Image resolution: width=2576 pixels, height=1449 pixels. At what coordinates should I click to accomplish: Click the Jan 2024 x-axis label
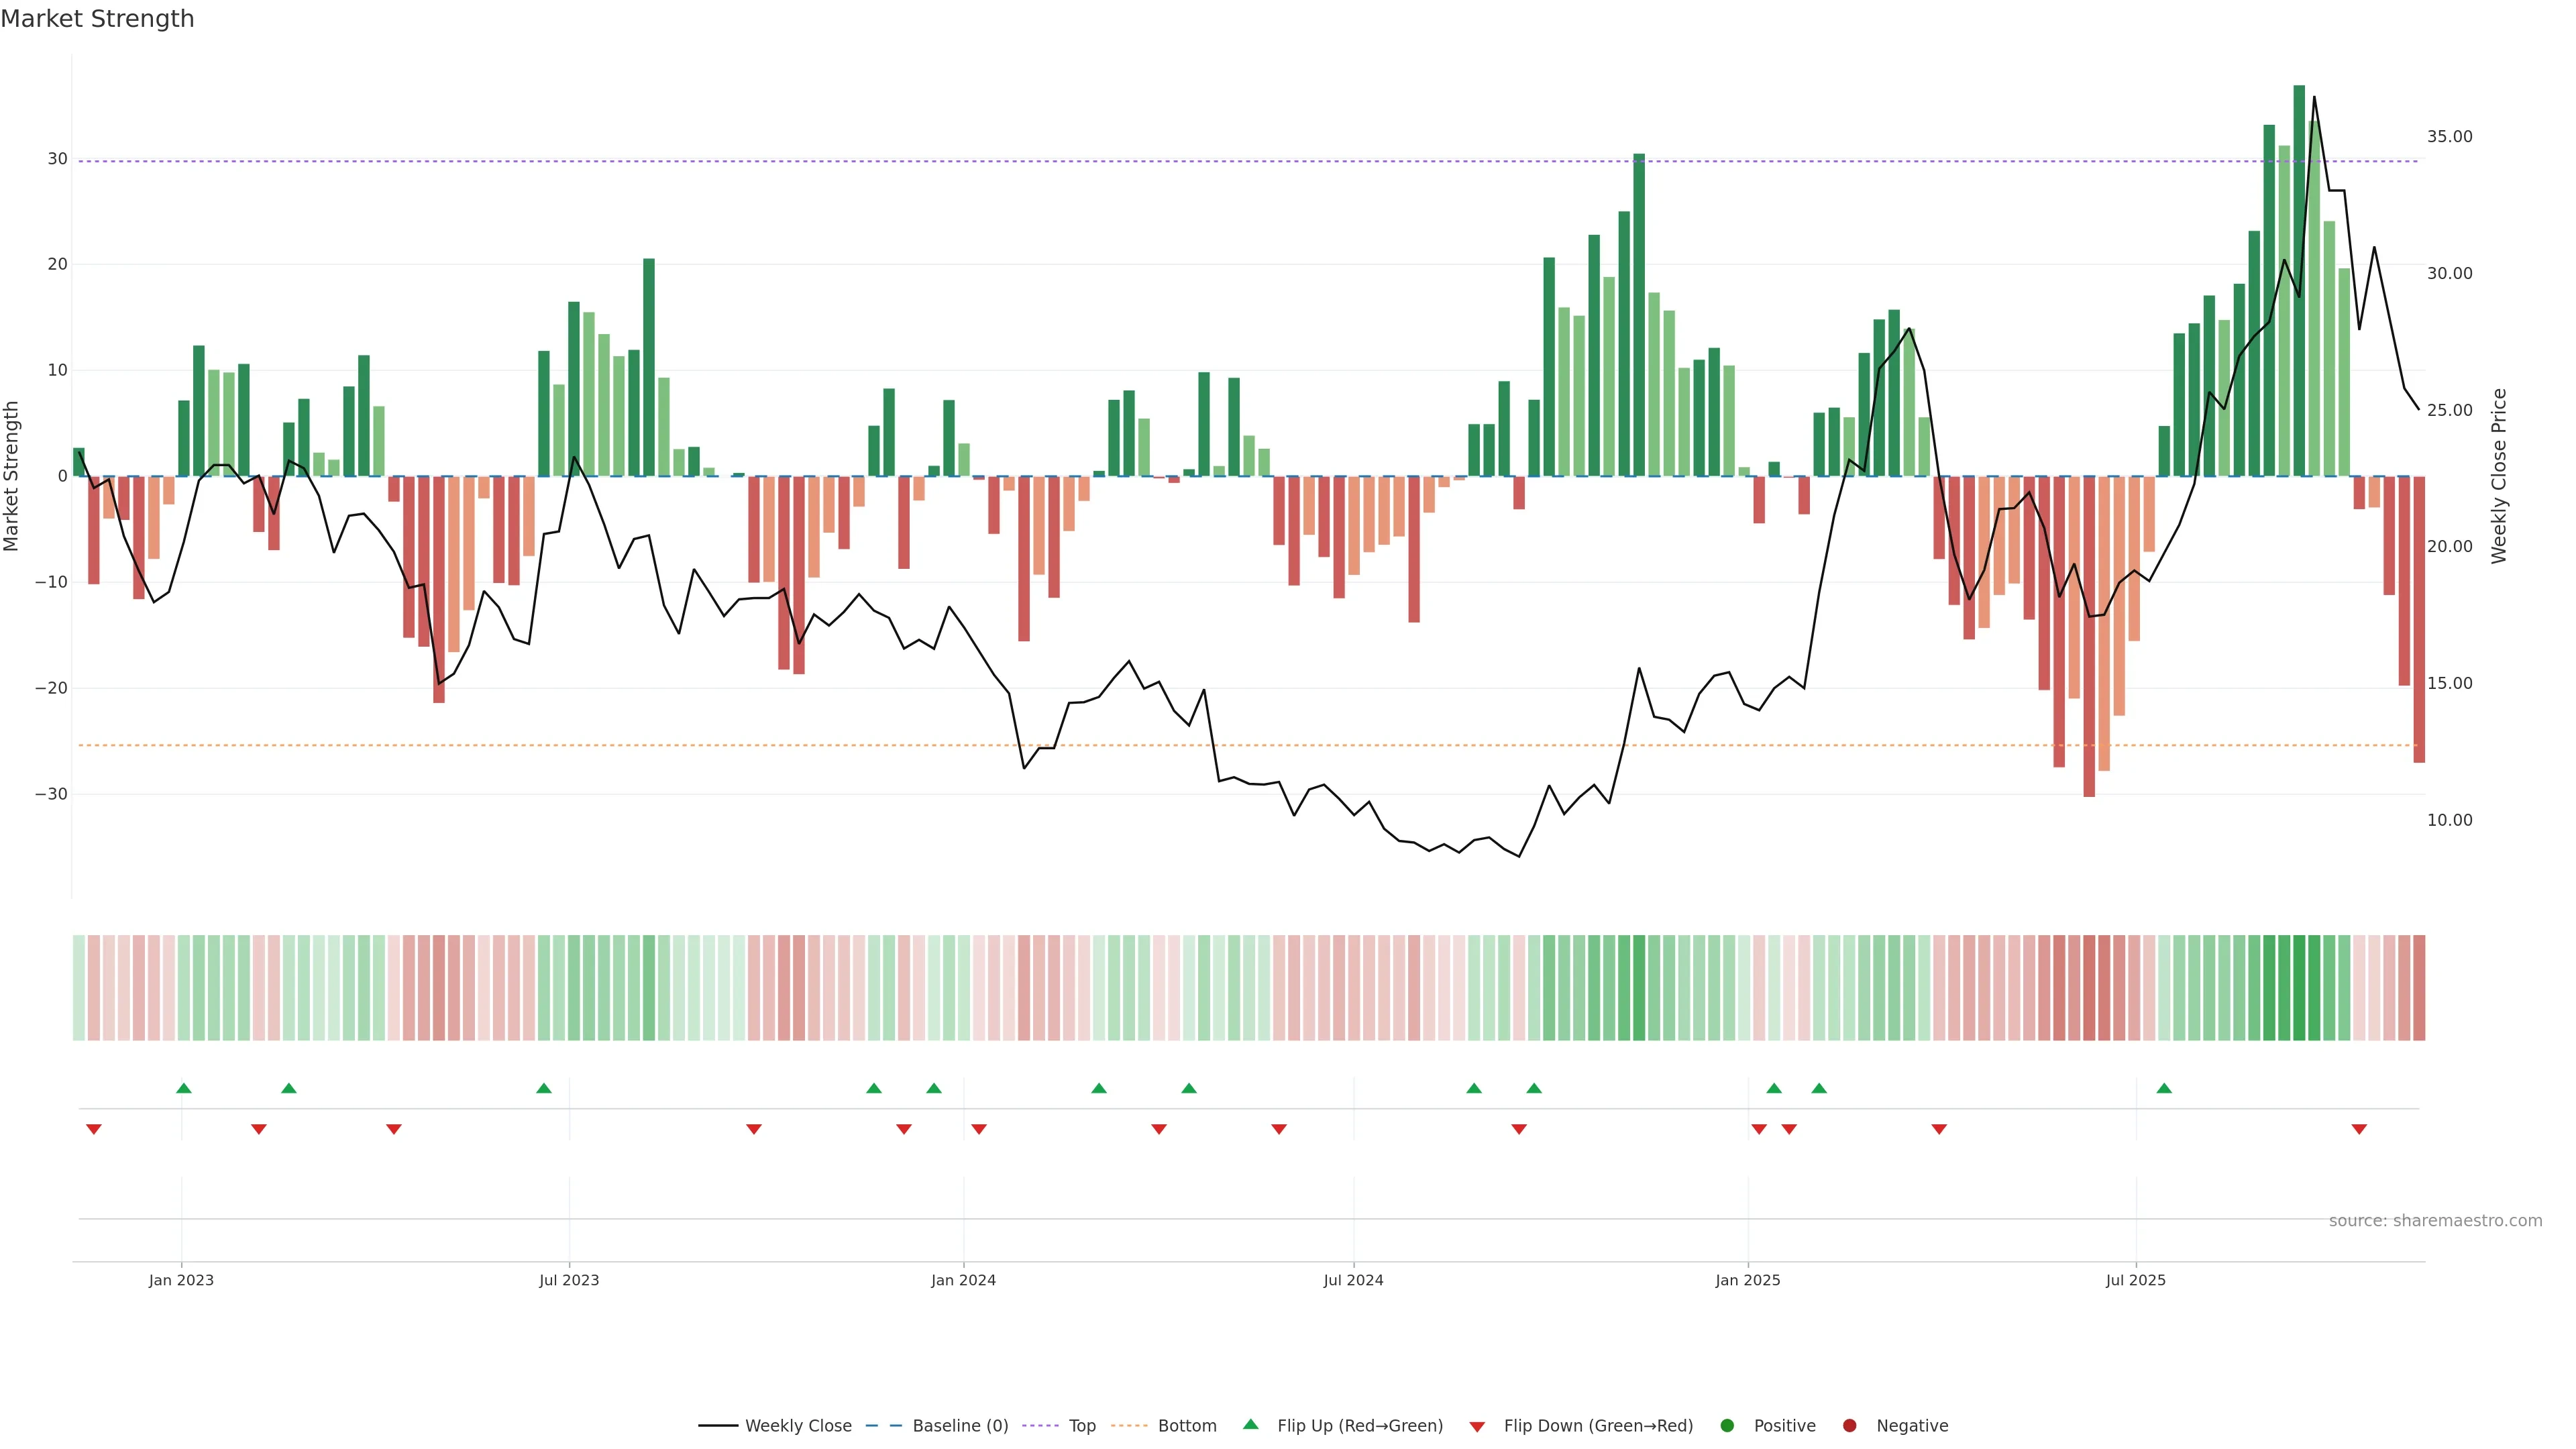tap(963, 1280)
